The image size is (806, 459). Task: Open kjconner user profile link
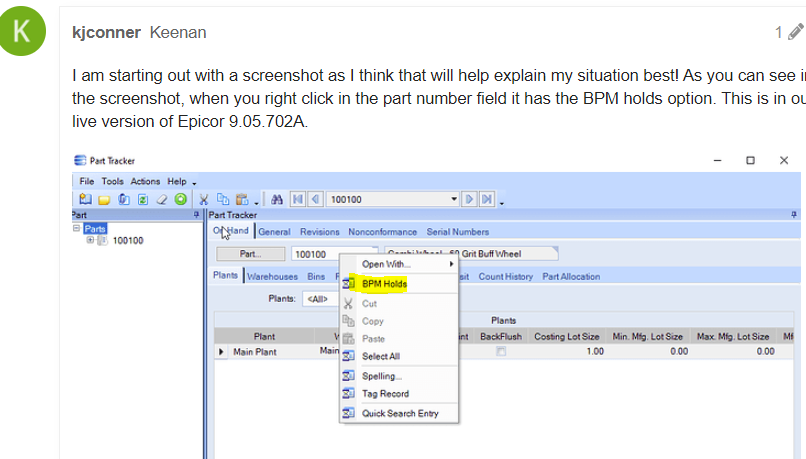click(x=106, y=32)
